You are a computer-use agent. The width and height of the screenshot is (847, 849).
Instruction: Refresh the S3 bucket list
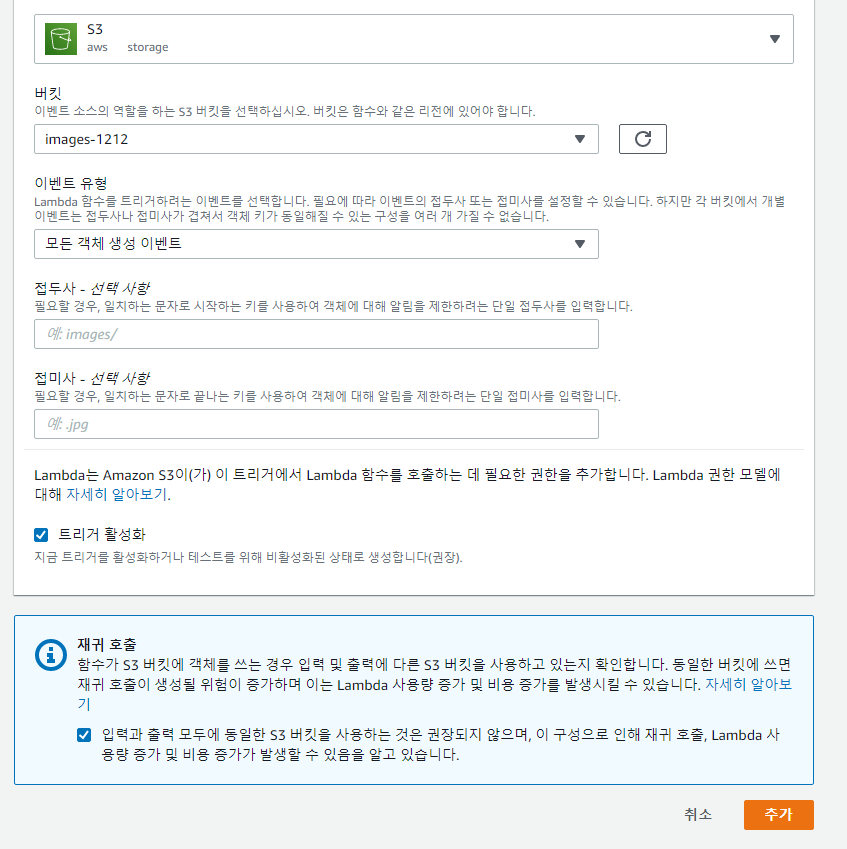tap(643, 139)
